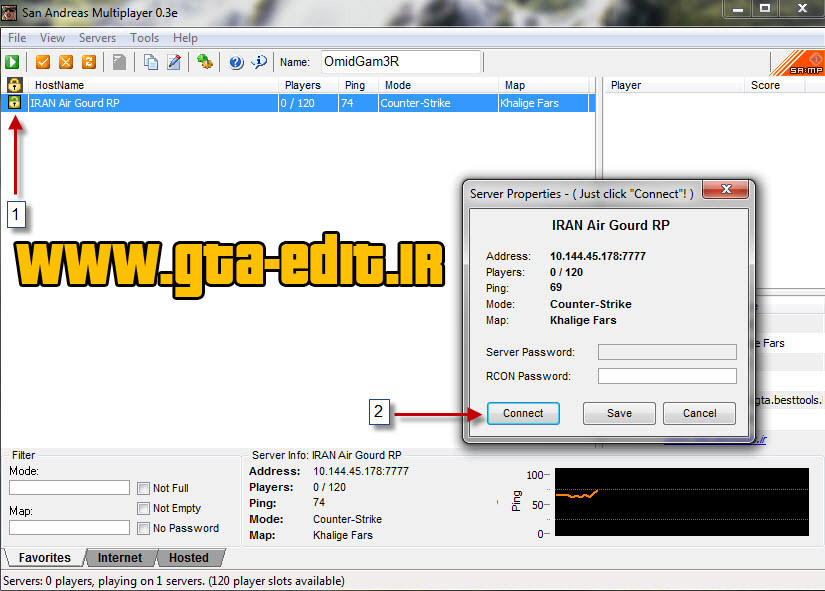This screenshot has width=825, height=591.
Task: Open the Settings tool icon in toolbar
Action: pyautogui.click(x=205, y=62)
